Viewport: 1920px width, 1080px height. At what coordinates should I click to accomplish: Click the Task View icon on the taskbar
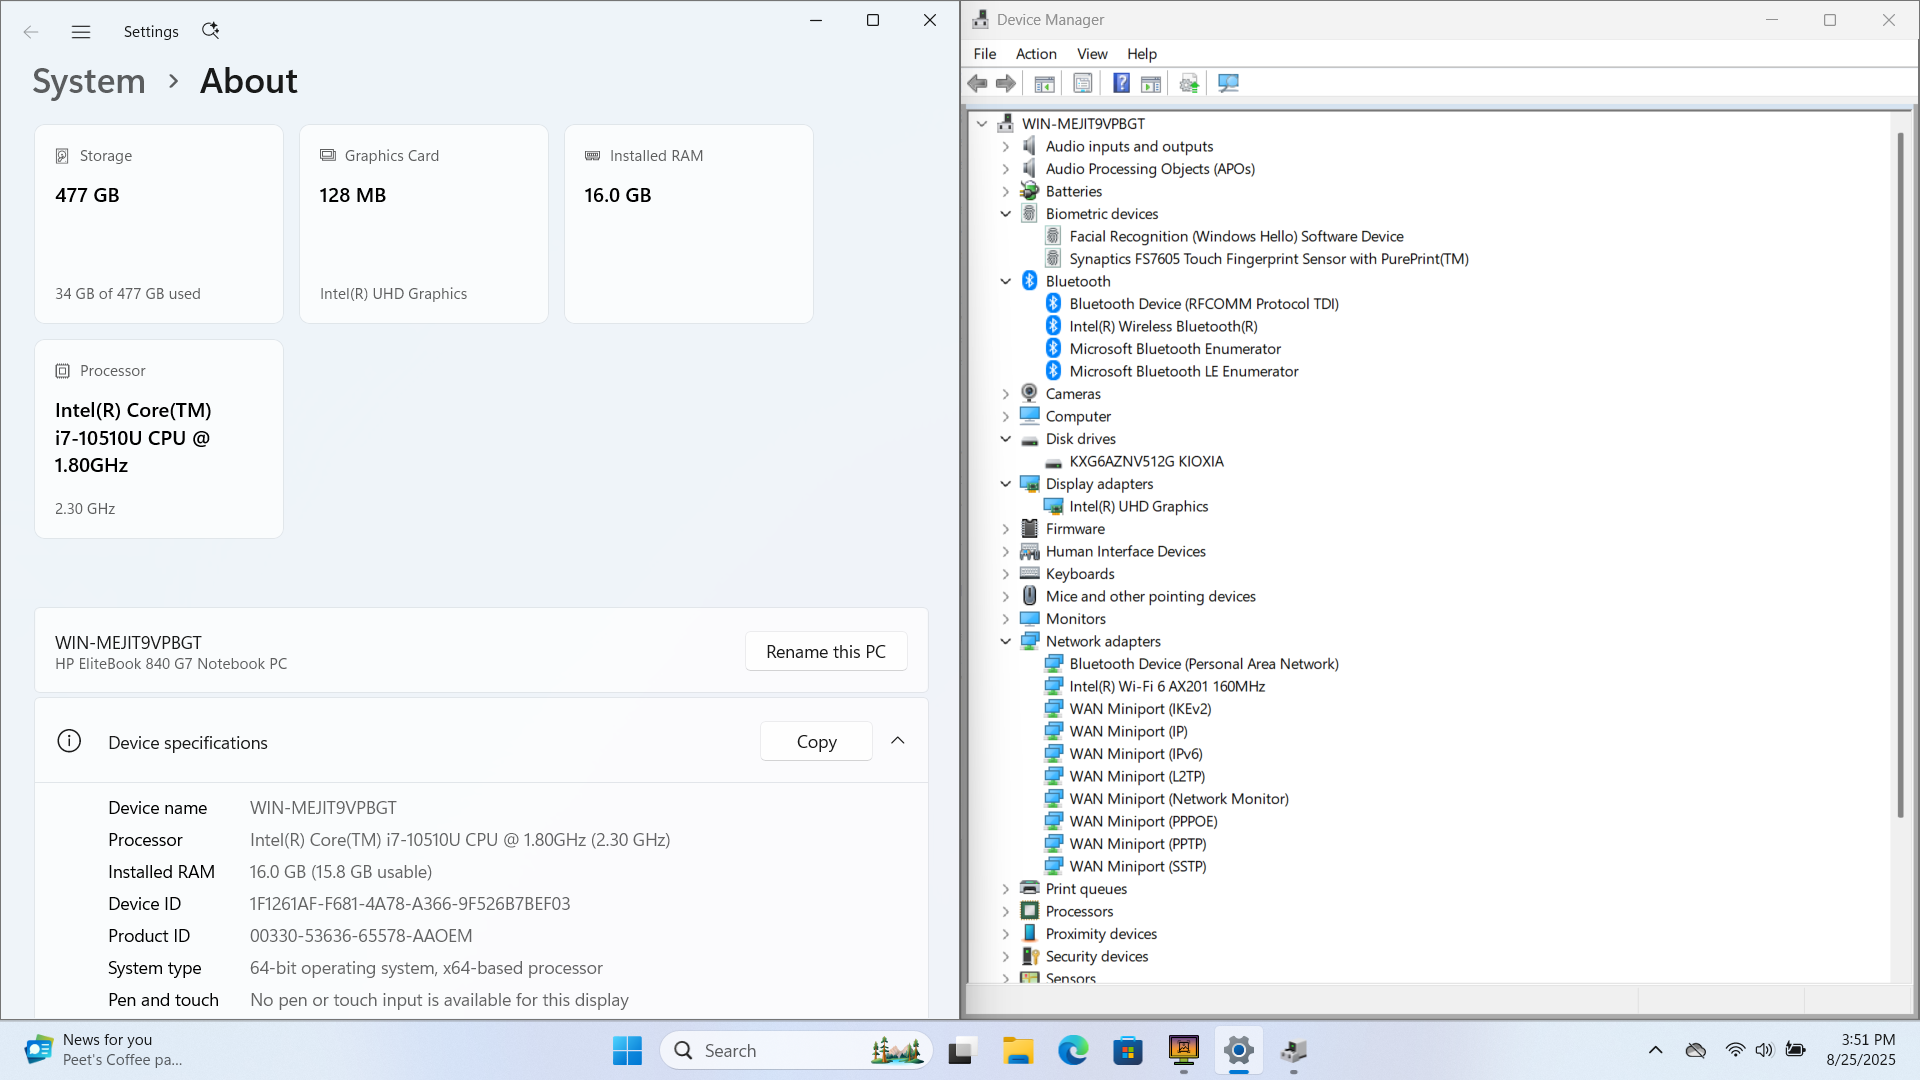(x=961, y=1051)
